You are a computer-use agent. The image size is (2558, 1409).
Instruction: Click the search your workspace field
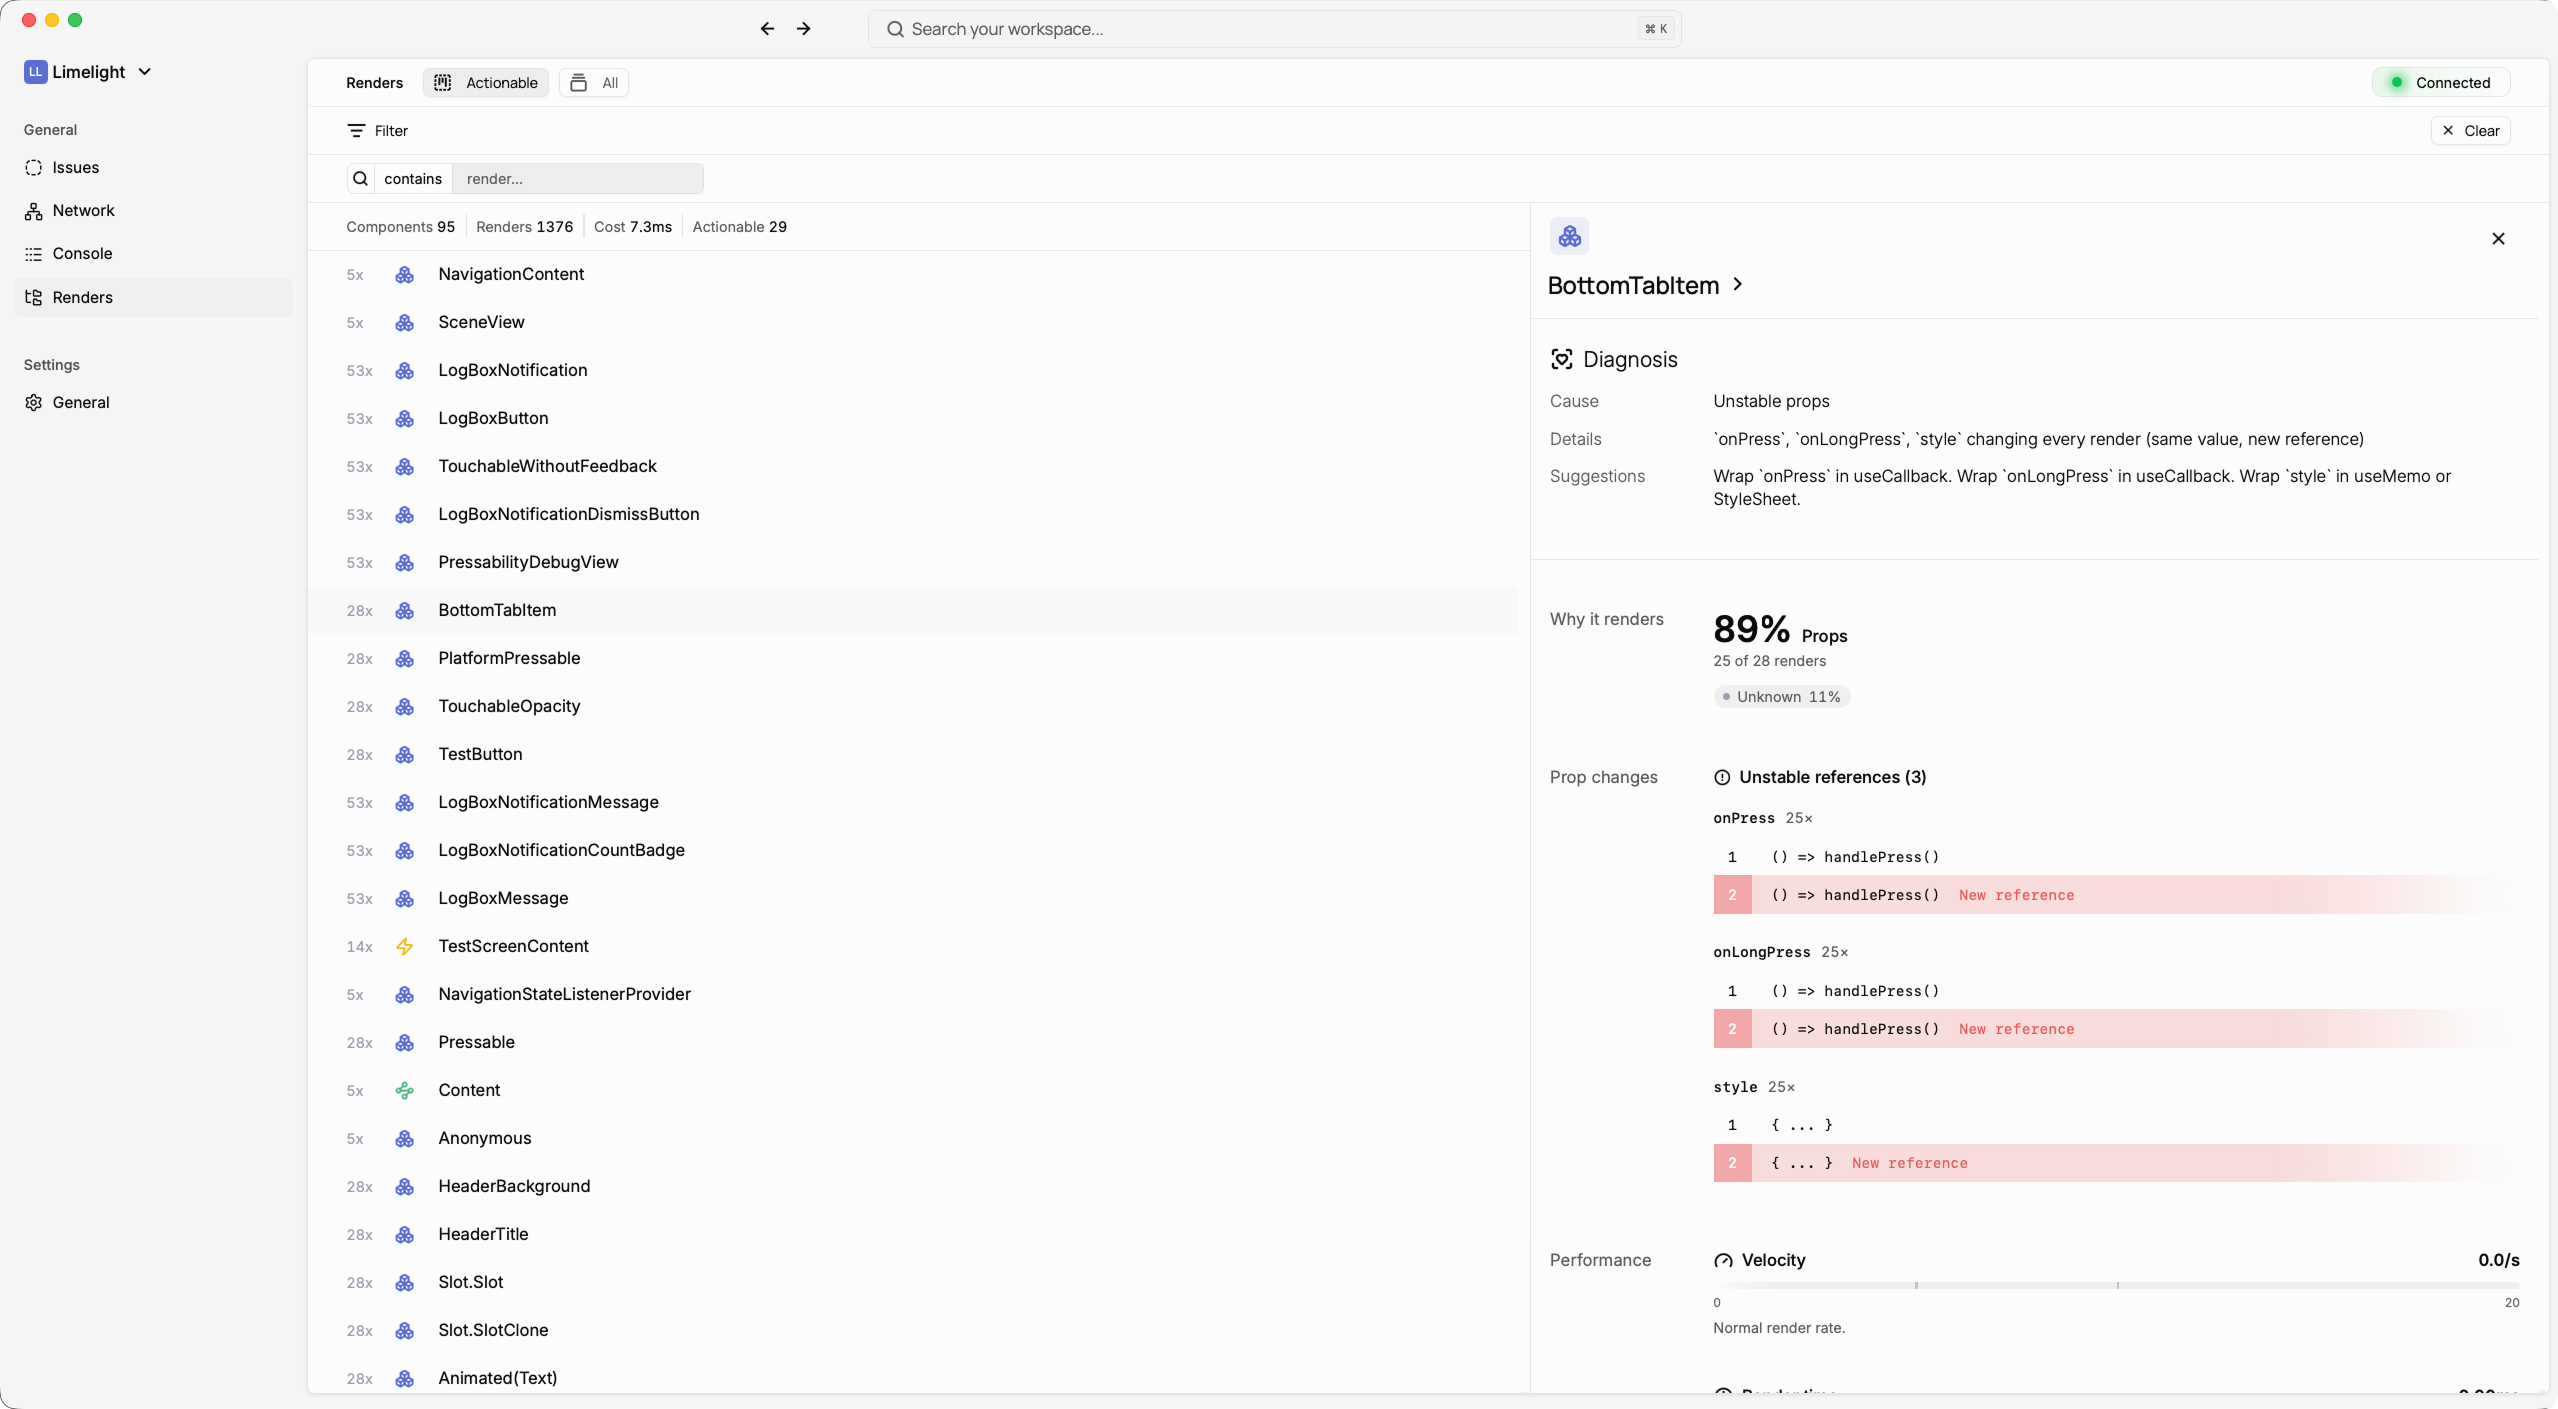[1275, 28]
